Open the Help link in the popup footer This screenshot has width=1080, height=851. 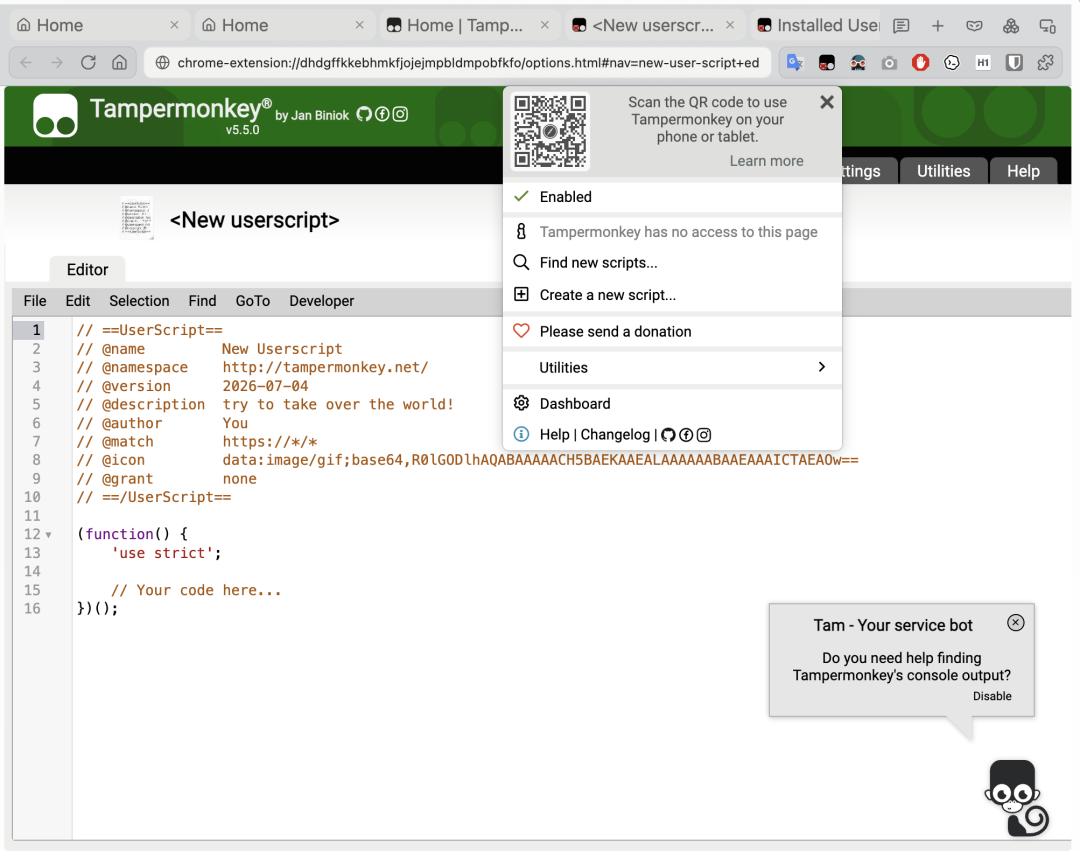pos(554,434)
